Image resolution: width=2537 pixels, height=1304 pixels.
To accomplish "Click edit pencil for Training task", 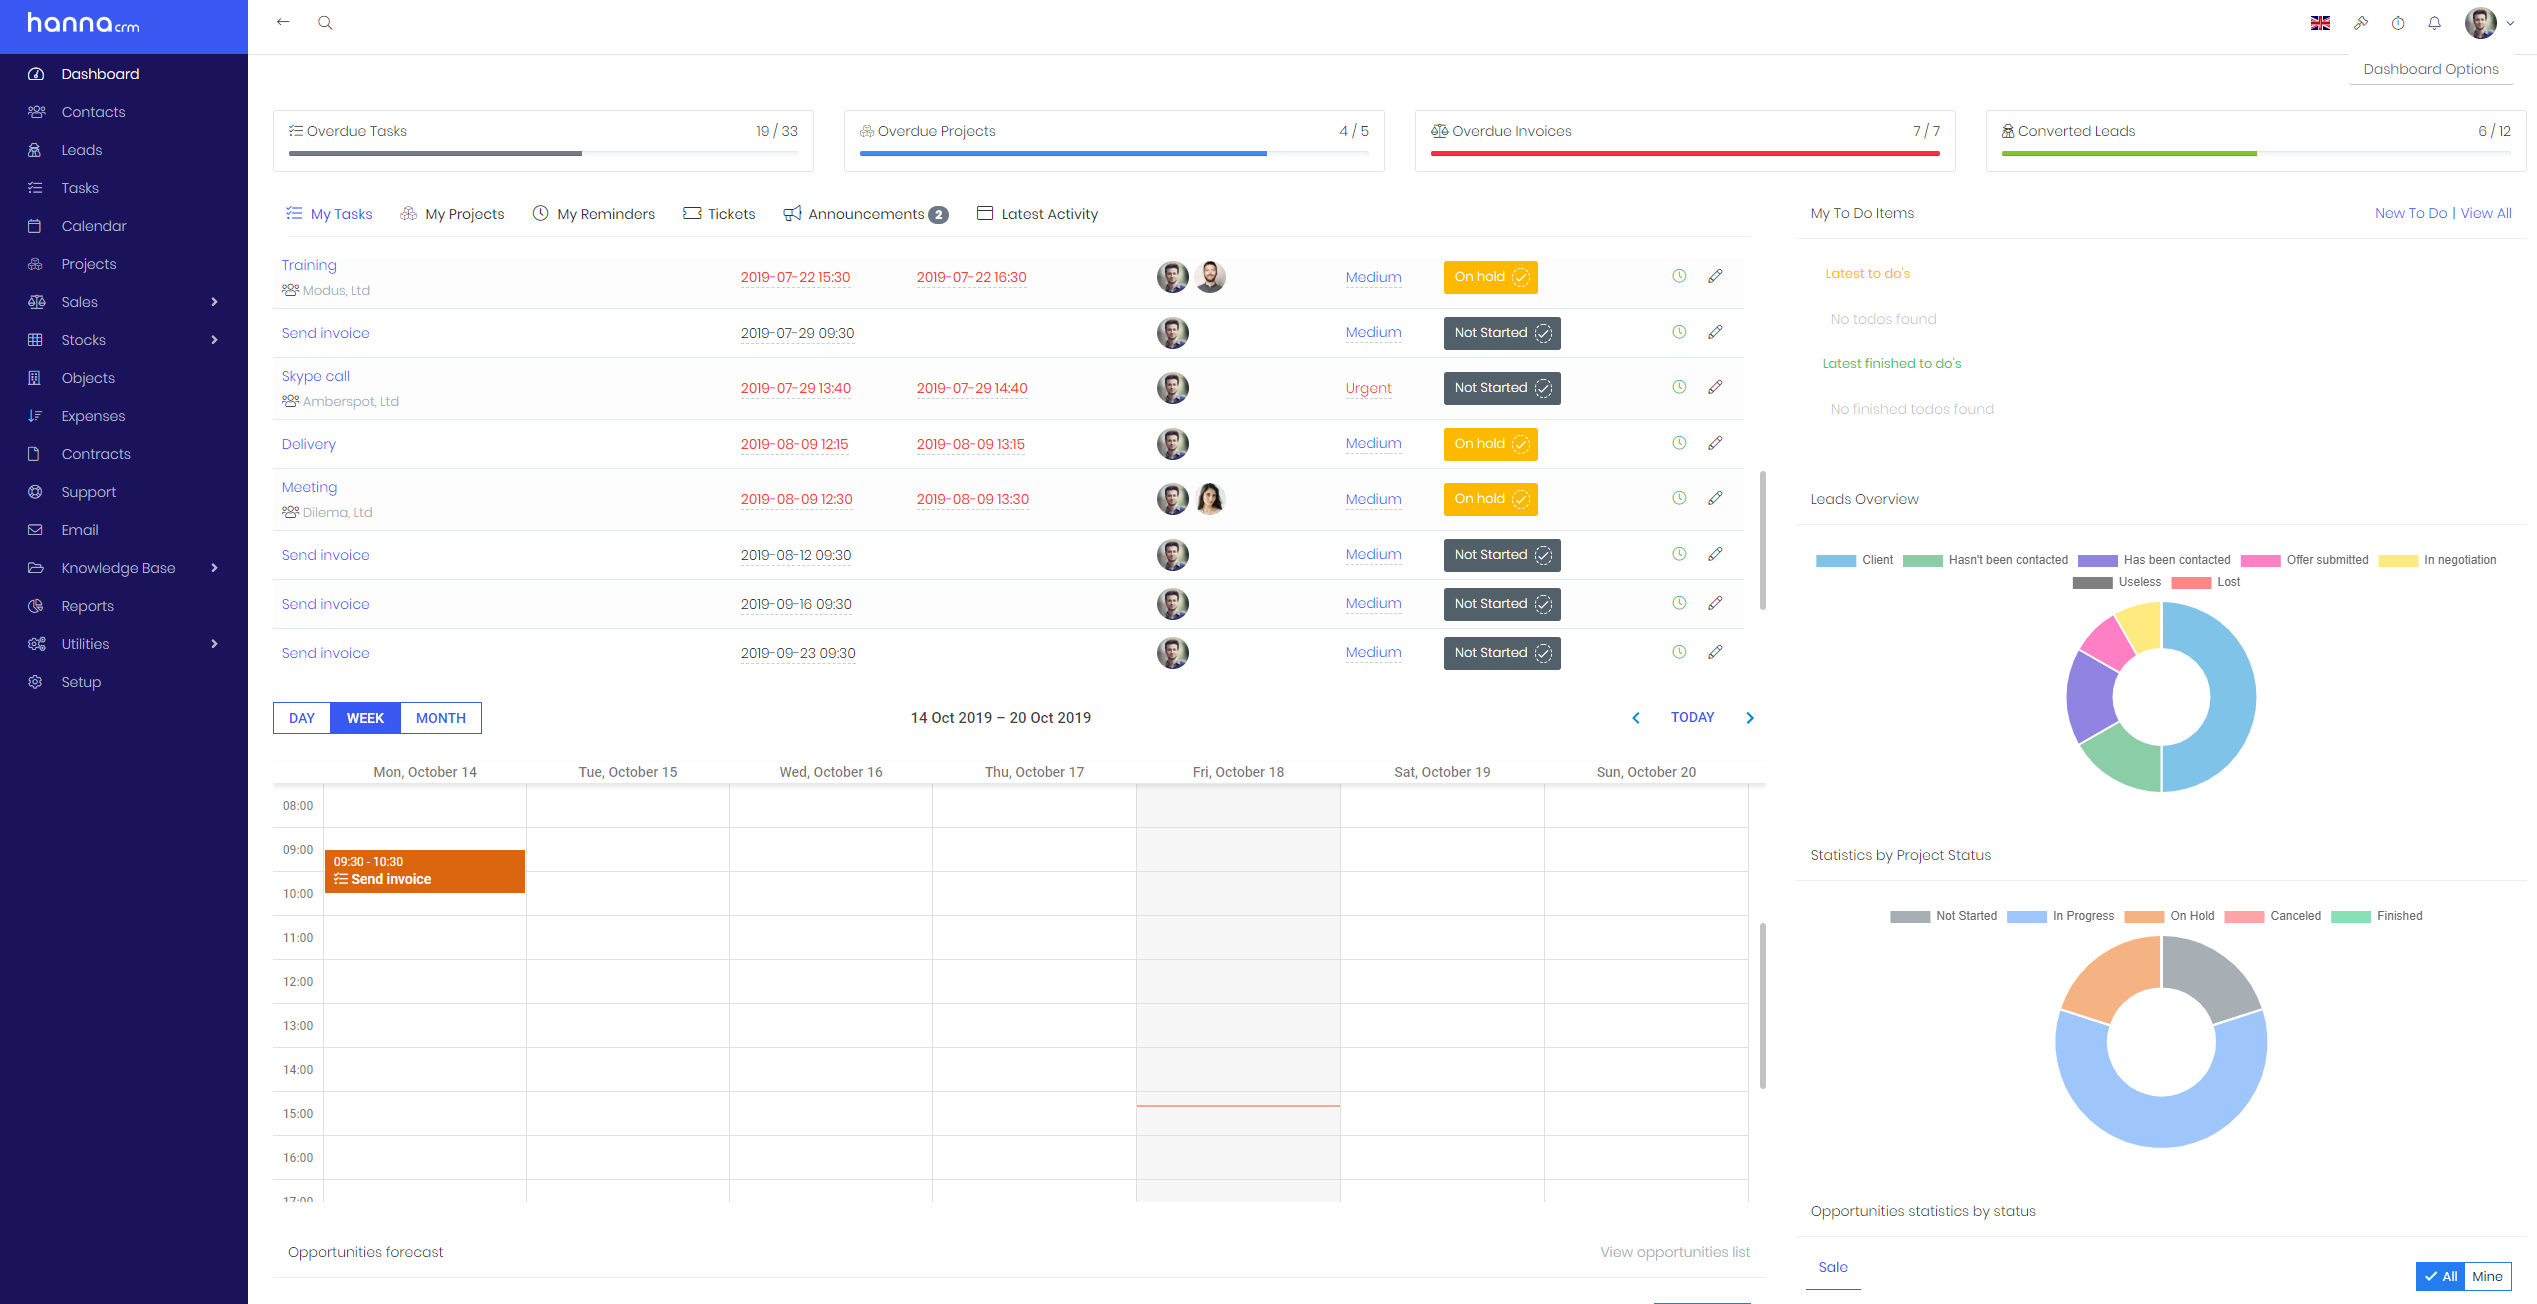I will pyautogui.click(x=1715, y=276).
